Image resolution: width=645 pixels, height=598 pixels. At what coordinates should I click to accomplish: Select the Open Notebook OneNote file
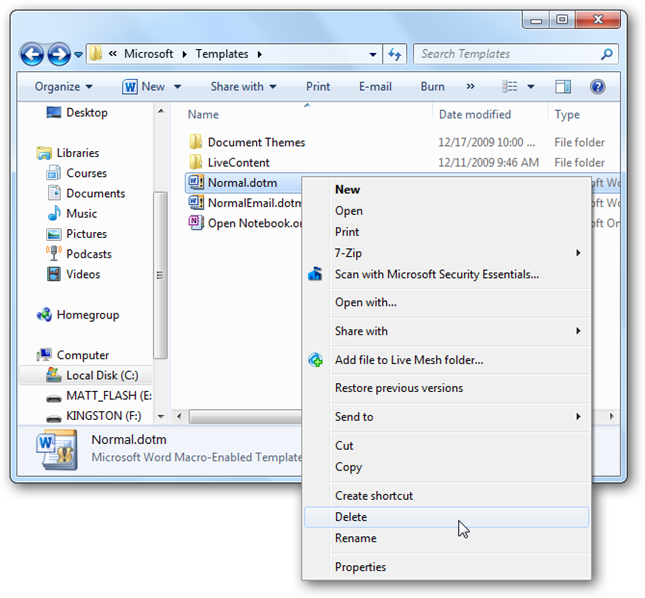pyautogui.click(x=245, y=223)
